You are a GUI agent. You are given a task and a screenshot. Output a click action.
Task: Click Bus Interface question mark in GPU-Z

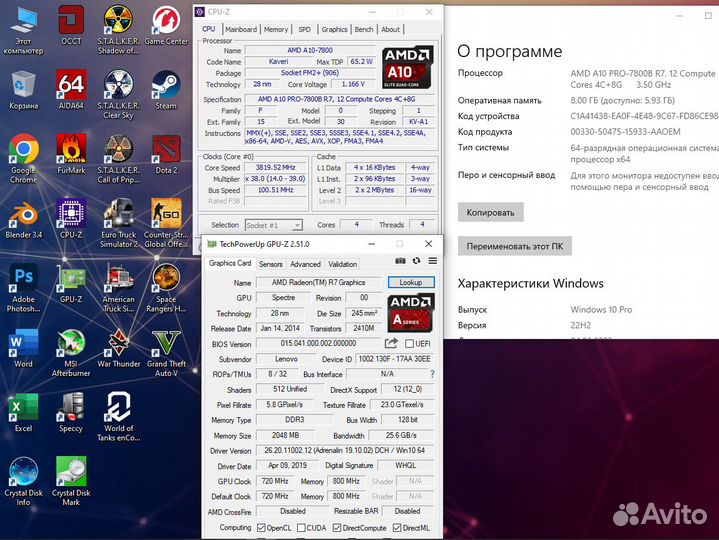click(432, 374)
